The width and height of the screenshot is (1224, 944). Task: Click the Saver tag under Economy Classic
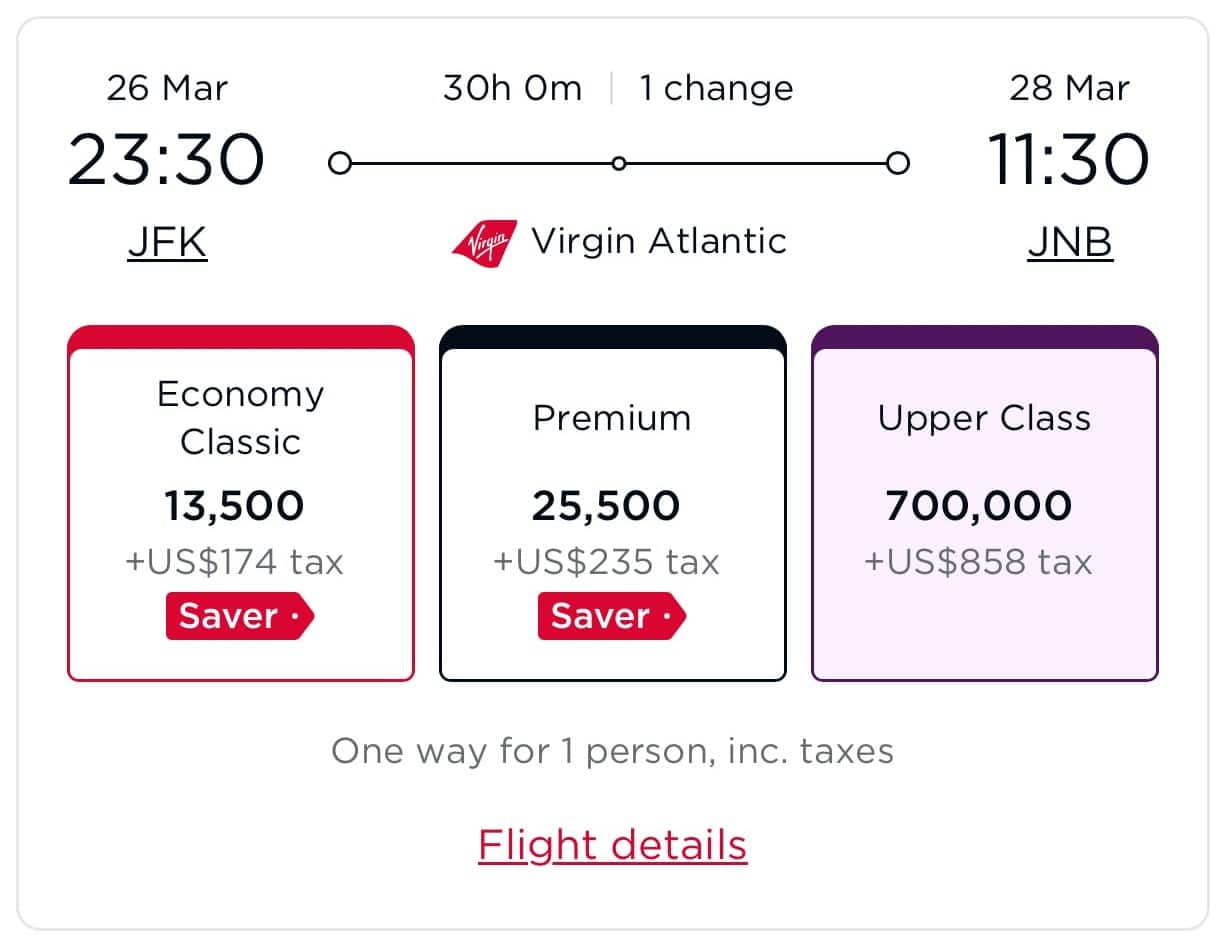pyautogui.click(x=239, y=616)
